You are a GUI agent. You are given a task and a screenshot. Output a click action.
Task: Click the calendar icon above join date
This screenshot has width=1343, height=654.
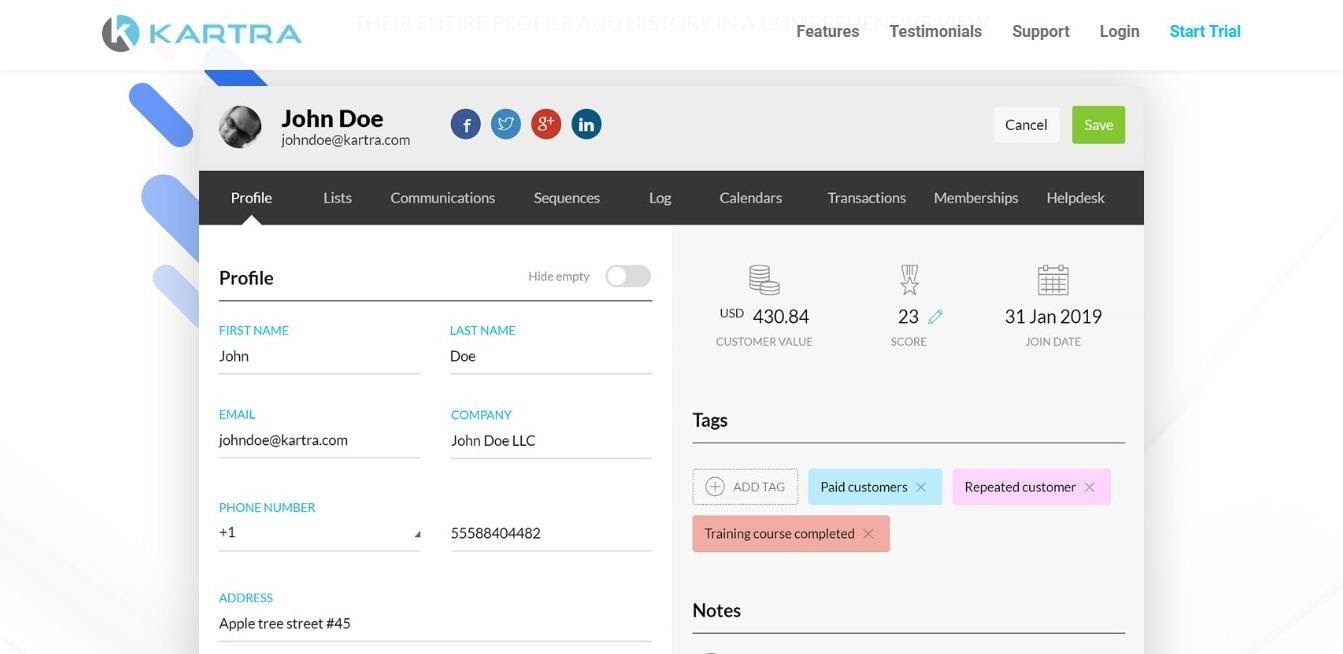point(1053,280)
